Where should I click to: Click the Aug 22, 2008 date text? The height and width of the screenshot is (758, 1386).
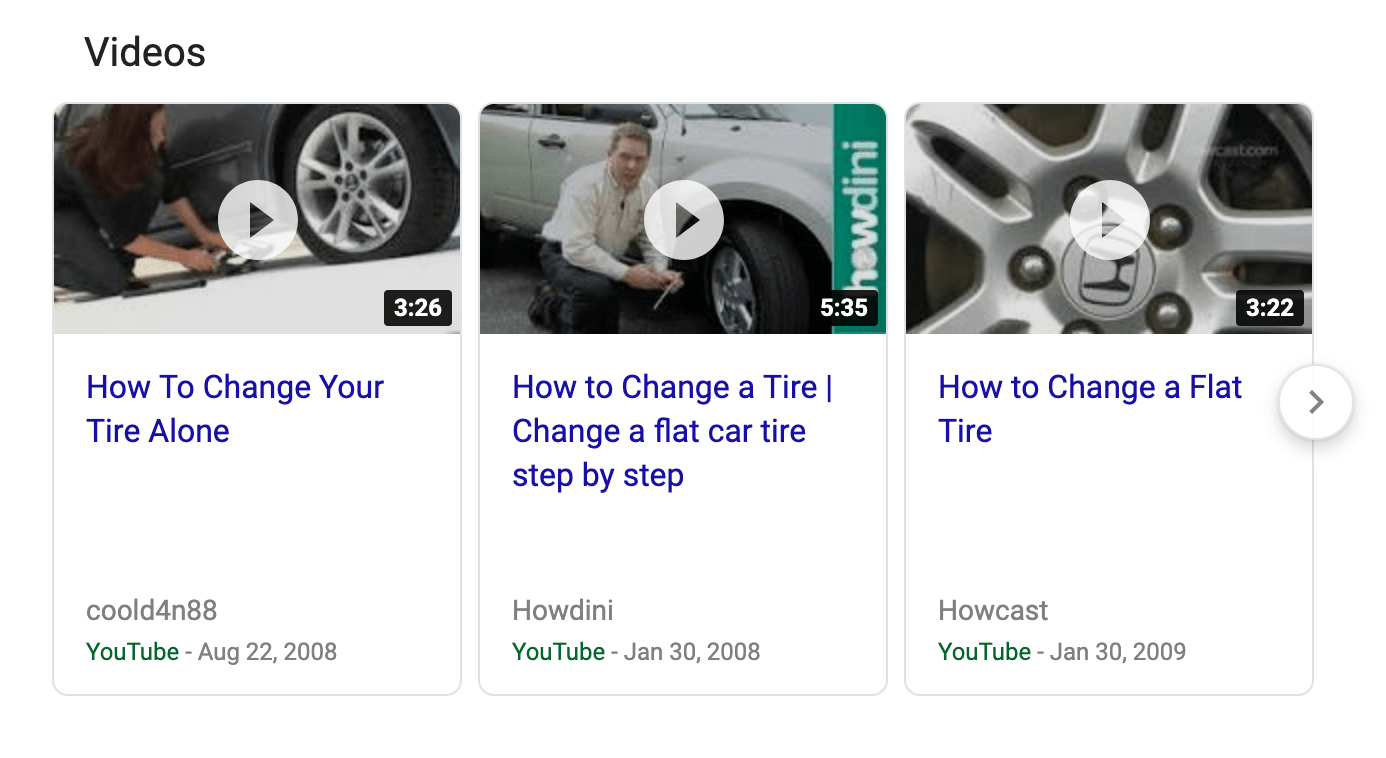(268, 652)
